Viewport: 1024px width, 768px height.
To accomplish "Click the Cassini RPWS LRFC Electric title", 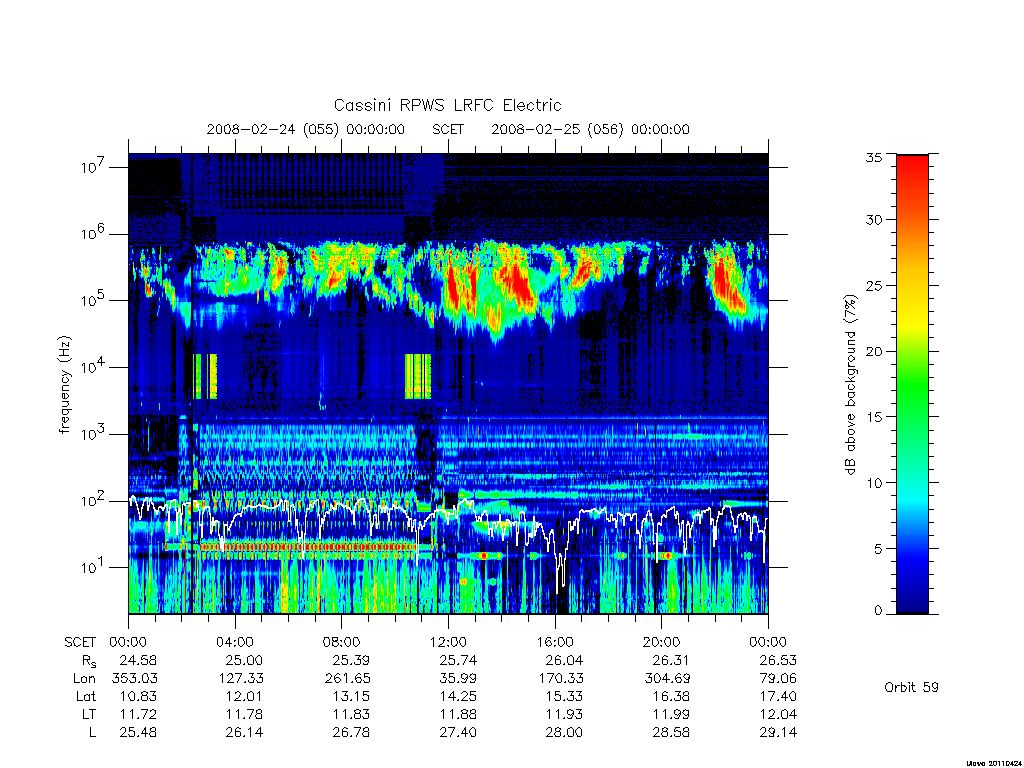I will pos(447,105).
